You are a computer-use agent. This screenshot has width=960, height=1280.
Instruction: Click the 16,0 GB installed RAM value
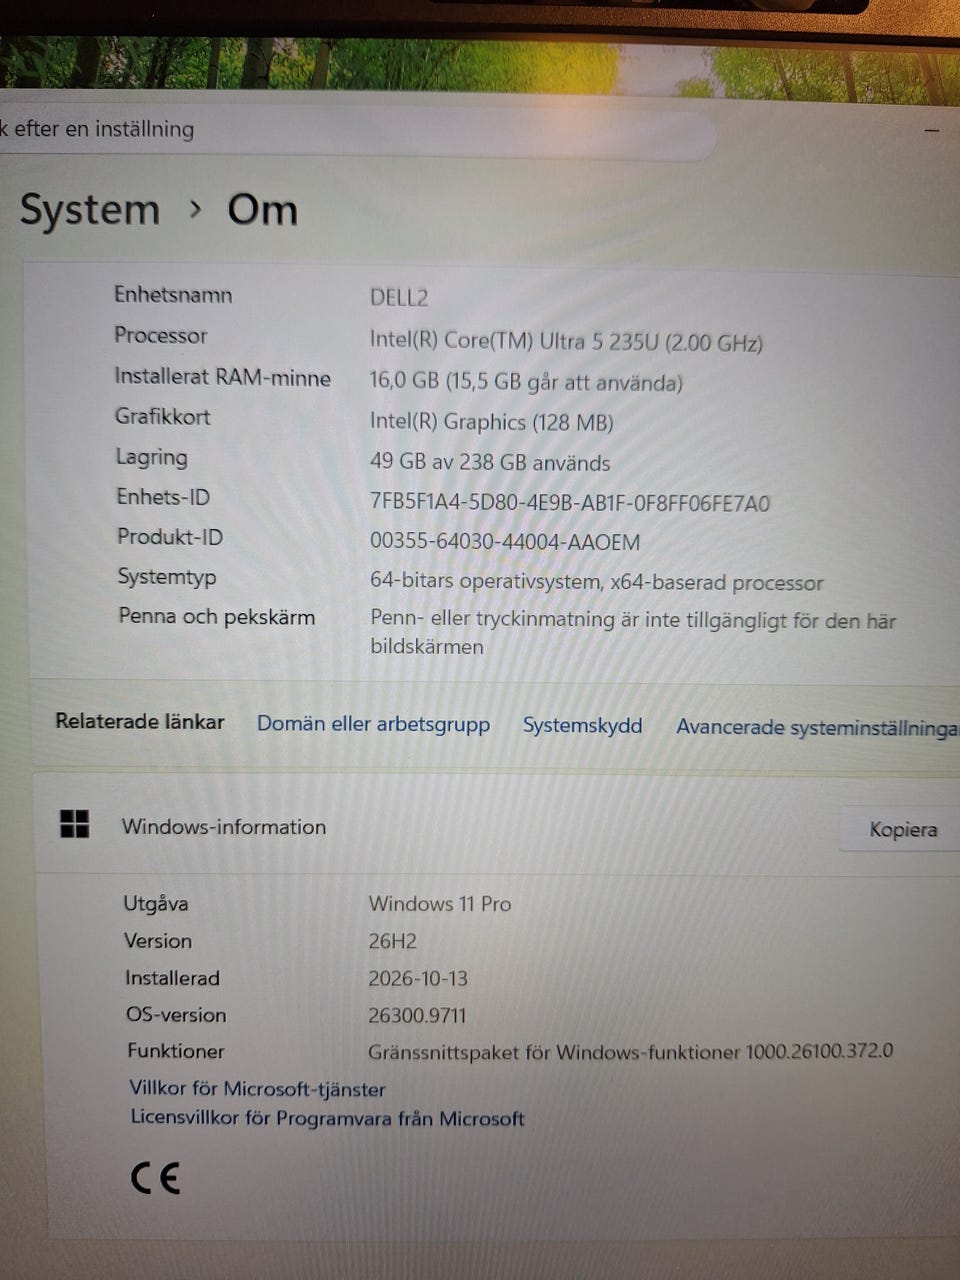pyautogui.click(x=526, y=382)
